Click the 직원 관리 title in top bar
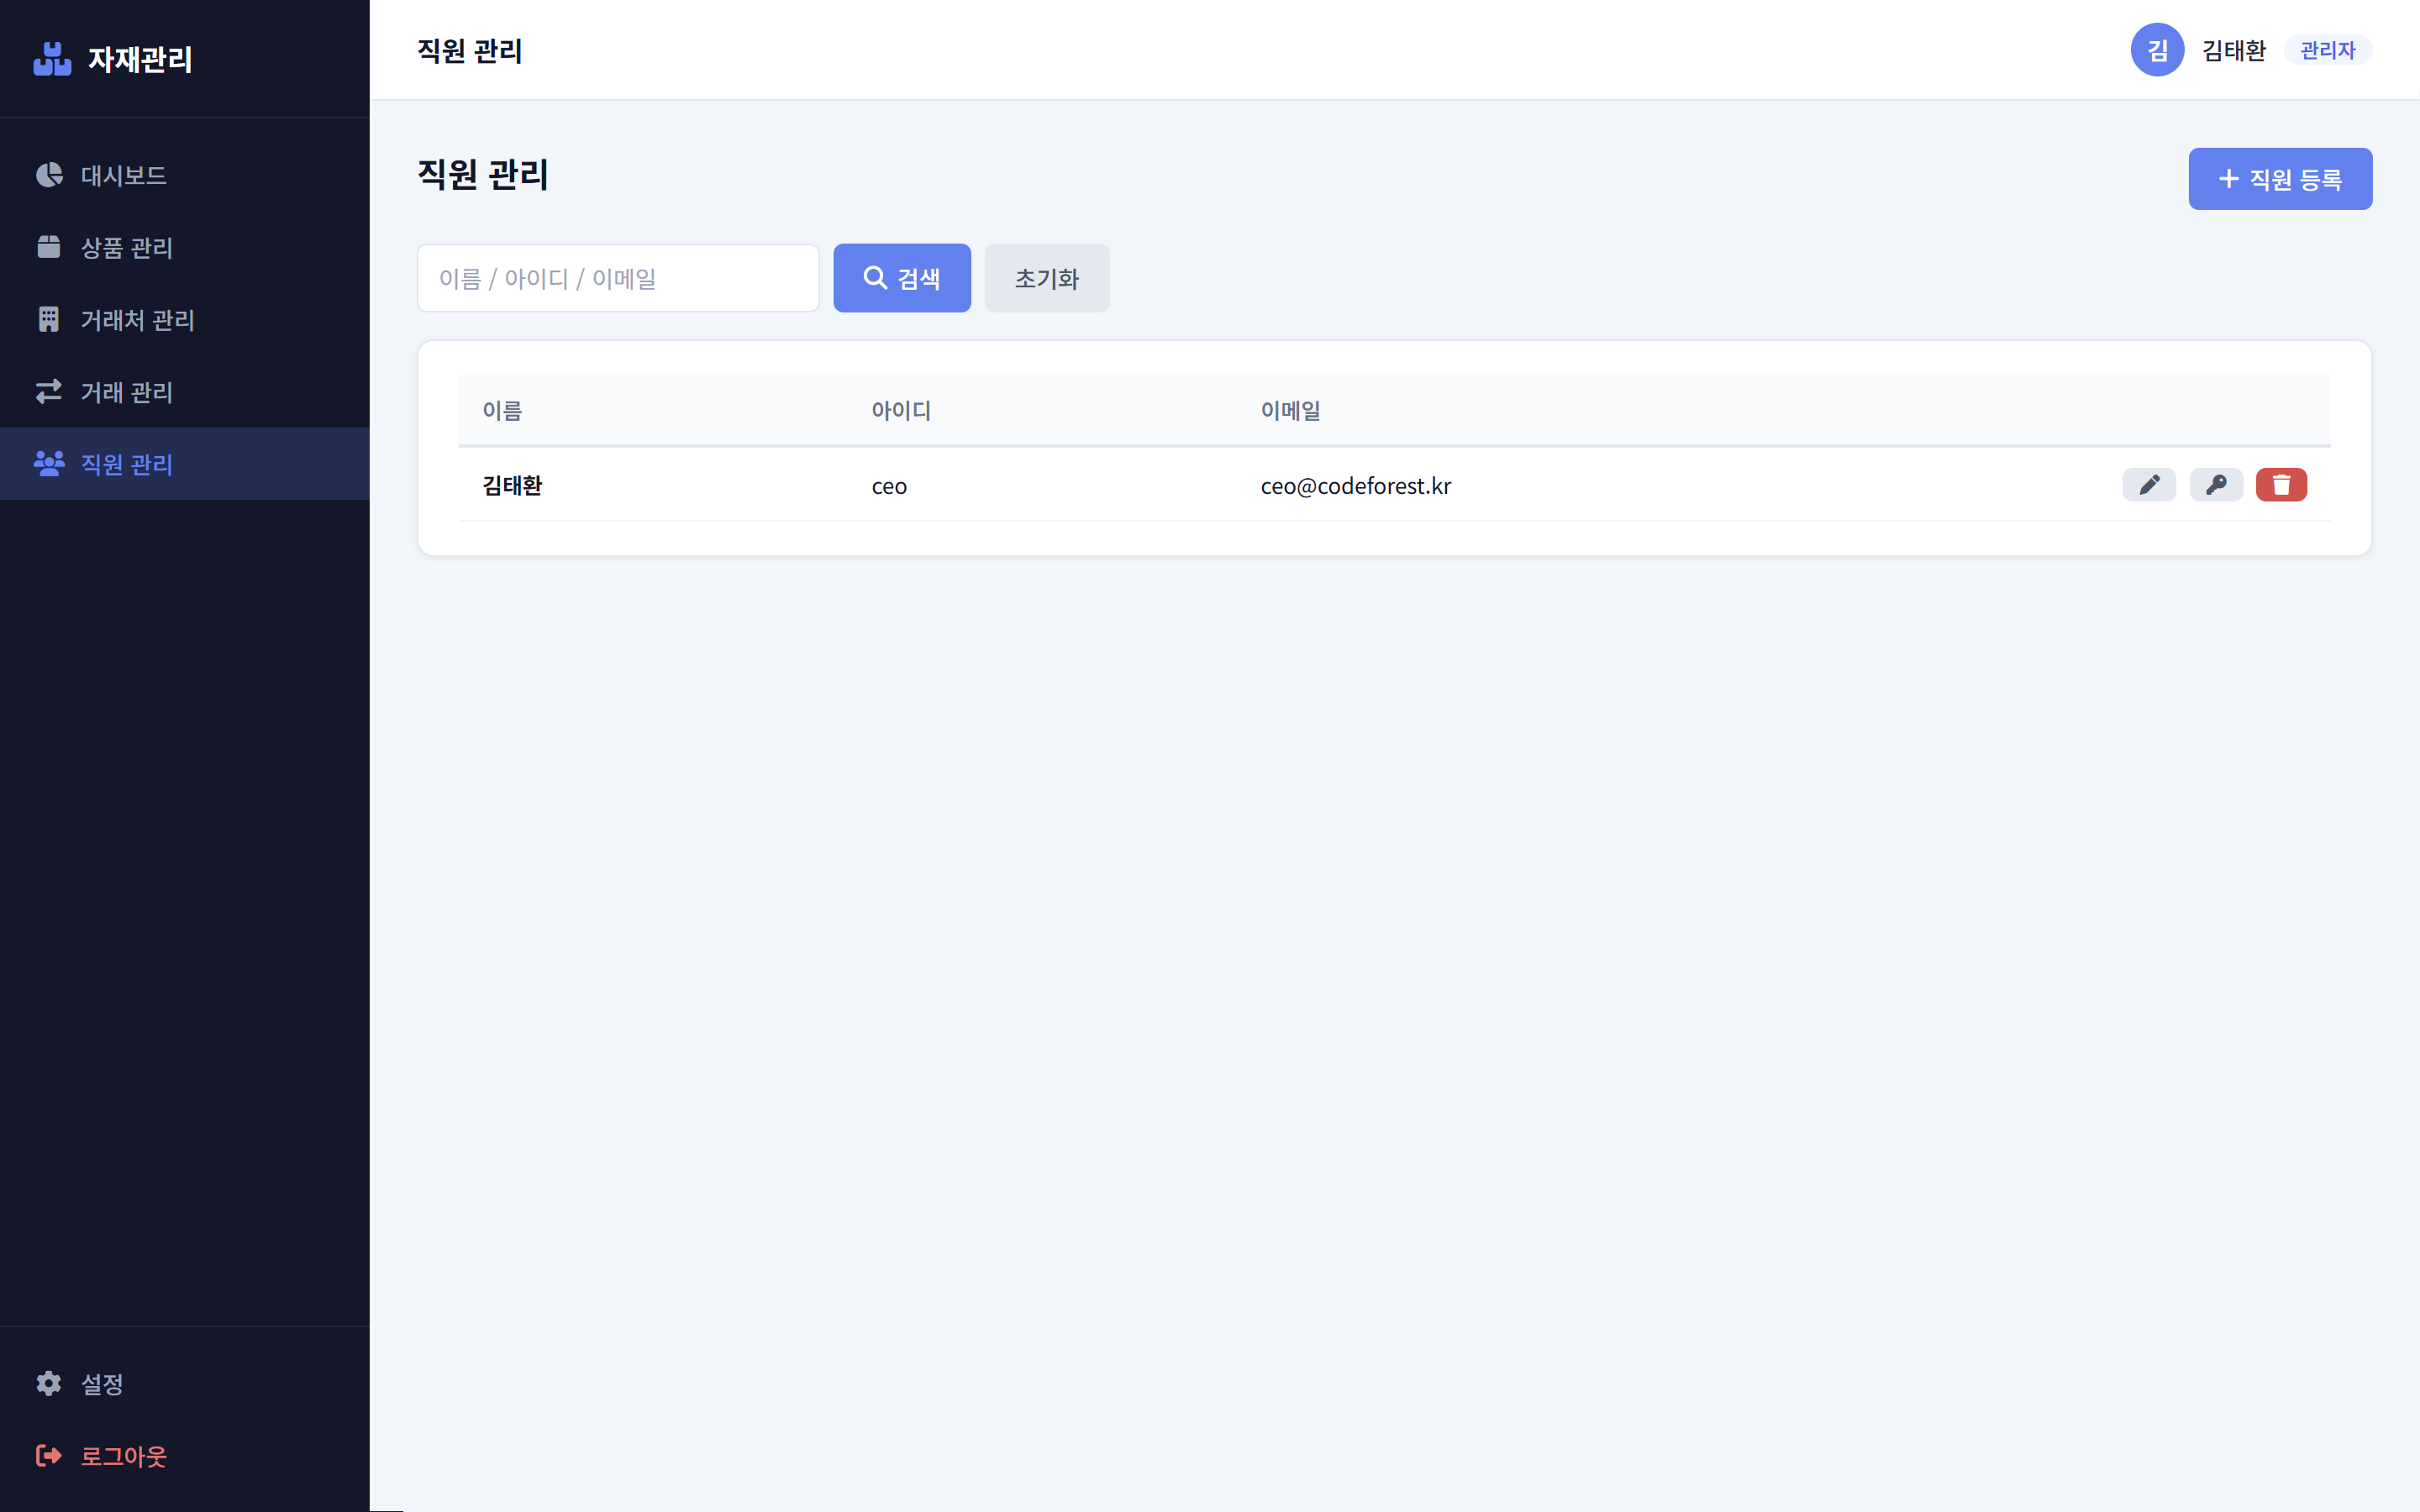This screenshot has height=1512, width=2420. click(470, 50)
